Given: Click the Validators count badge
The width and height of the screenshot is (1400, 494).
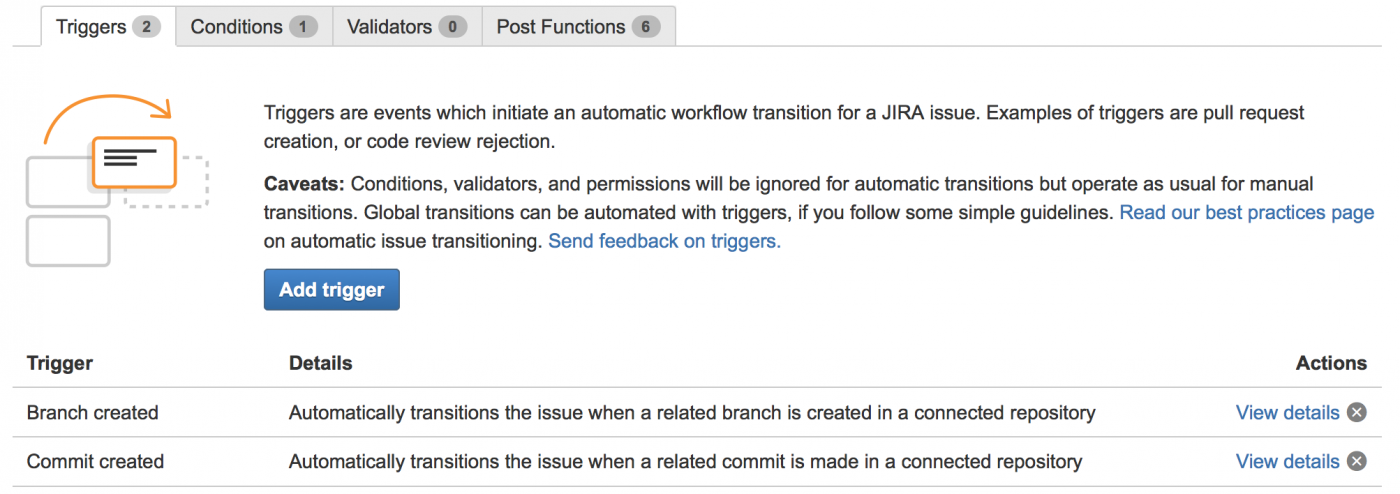Looking at the screenshot, I should 452,27.
